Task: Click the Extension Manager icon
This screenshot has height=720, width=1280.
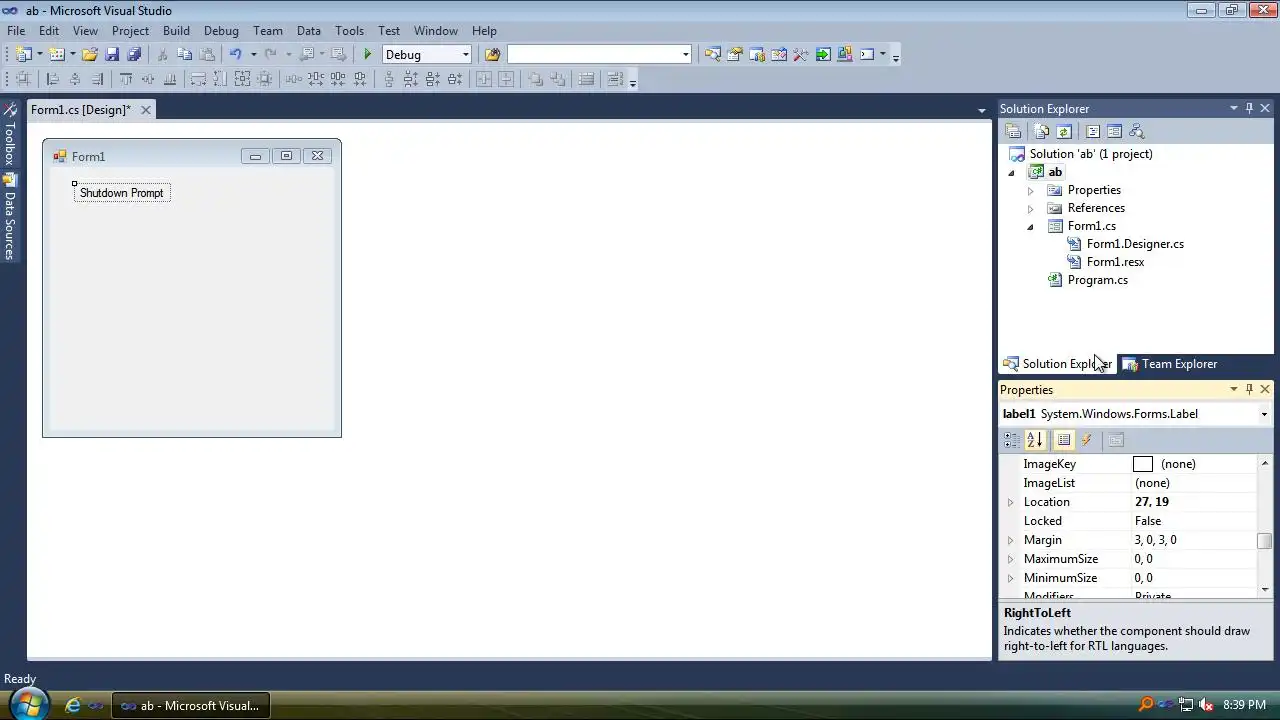Action: (x=844, y=54)
